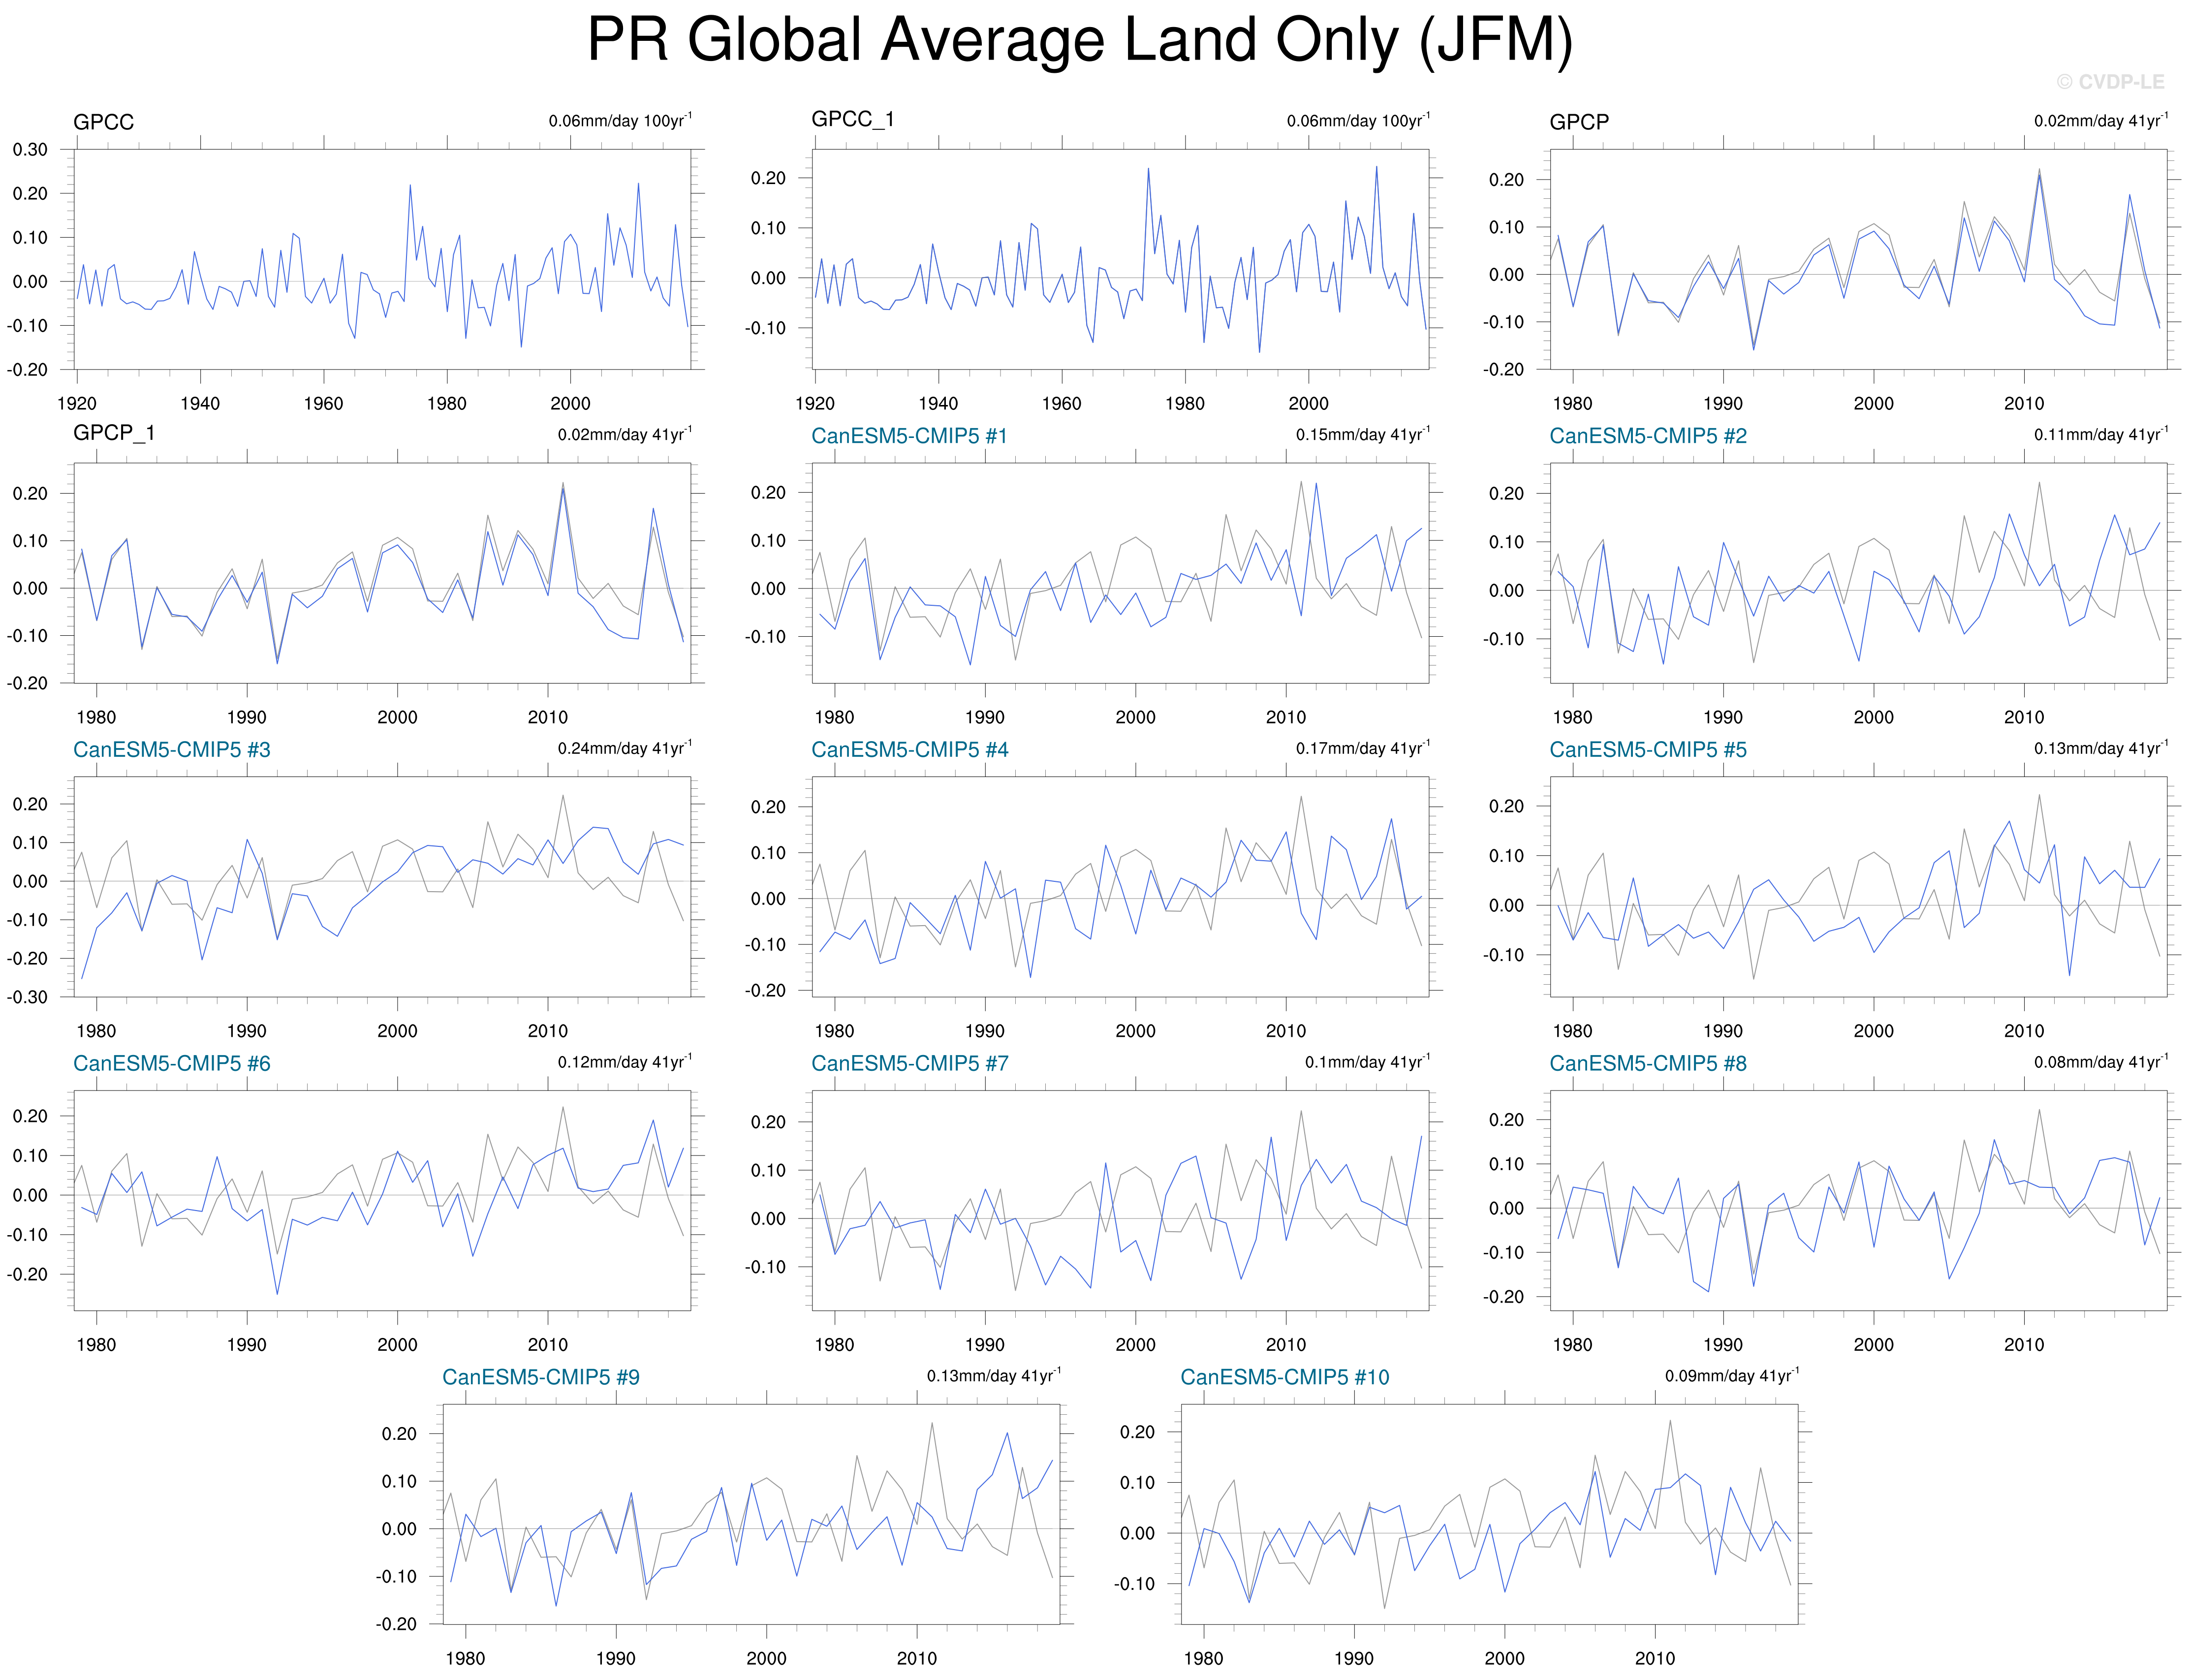
Task: Click the GPCC_1 timeseries plot
Action: point(1120,259)
